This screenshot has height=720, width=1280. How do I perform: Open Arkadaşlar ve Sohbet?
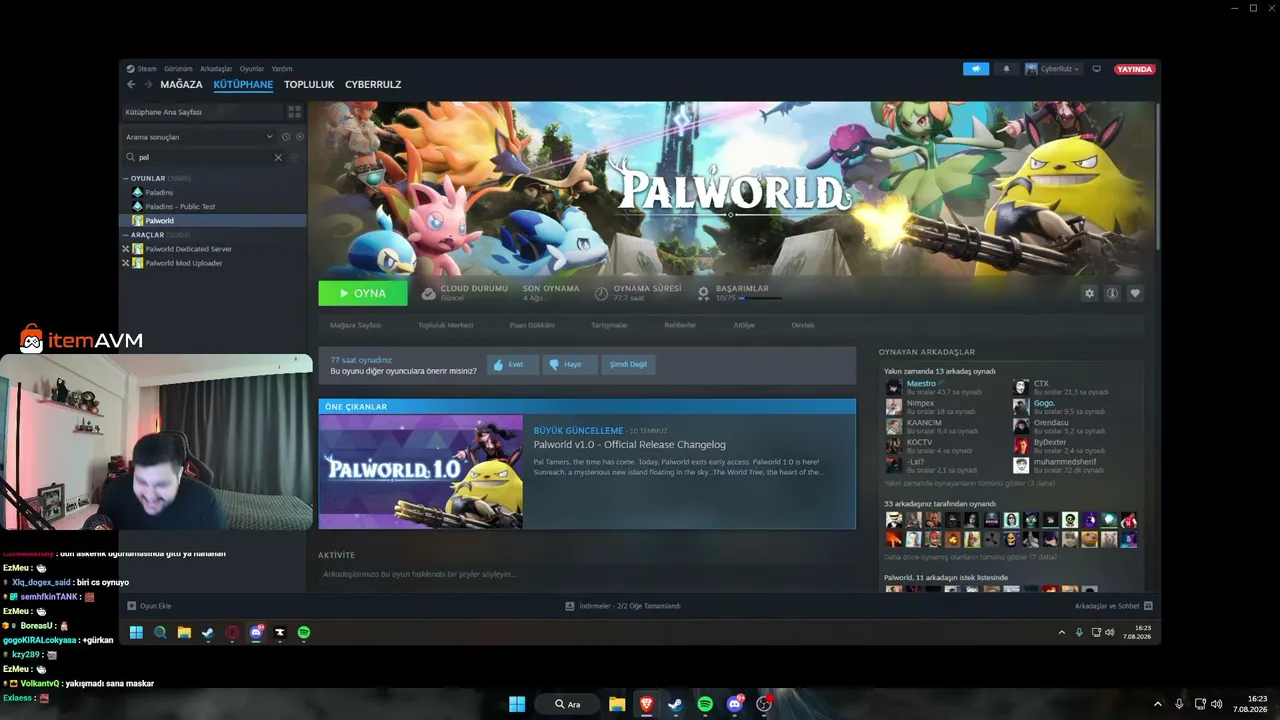click(x=1113, y=606)
